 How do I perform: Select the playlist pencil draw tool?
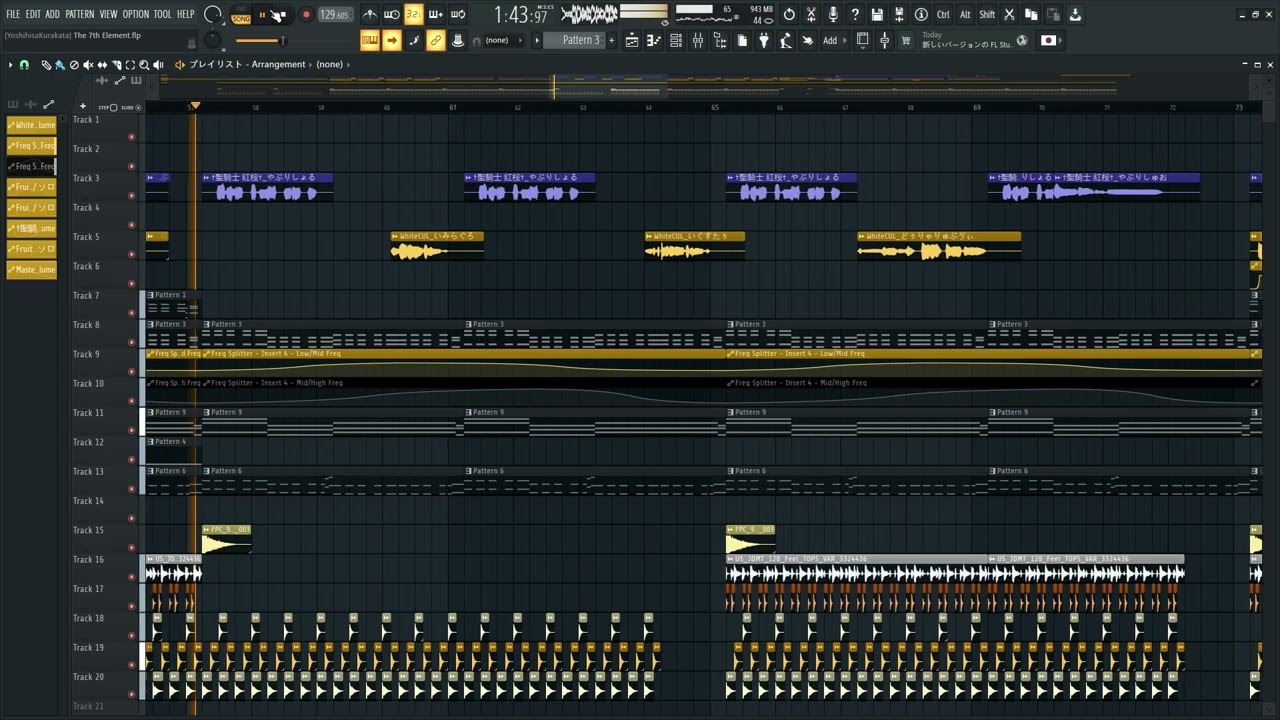(x=46, y=64)
